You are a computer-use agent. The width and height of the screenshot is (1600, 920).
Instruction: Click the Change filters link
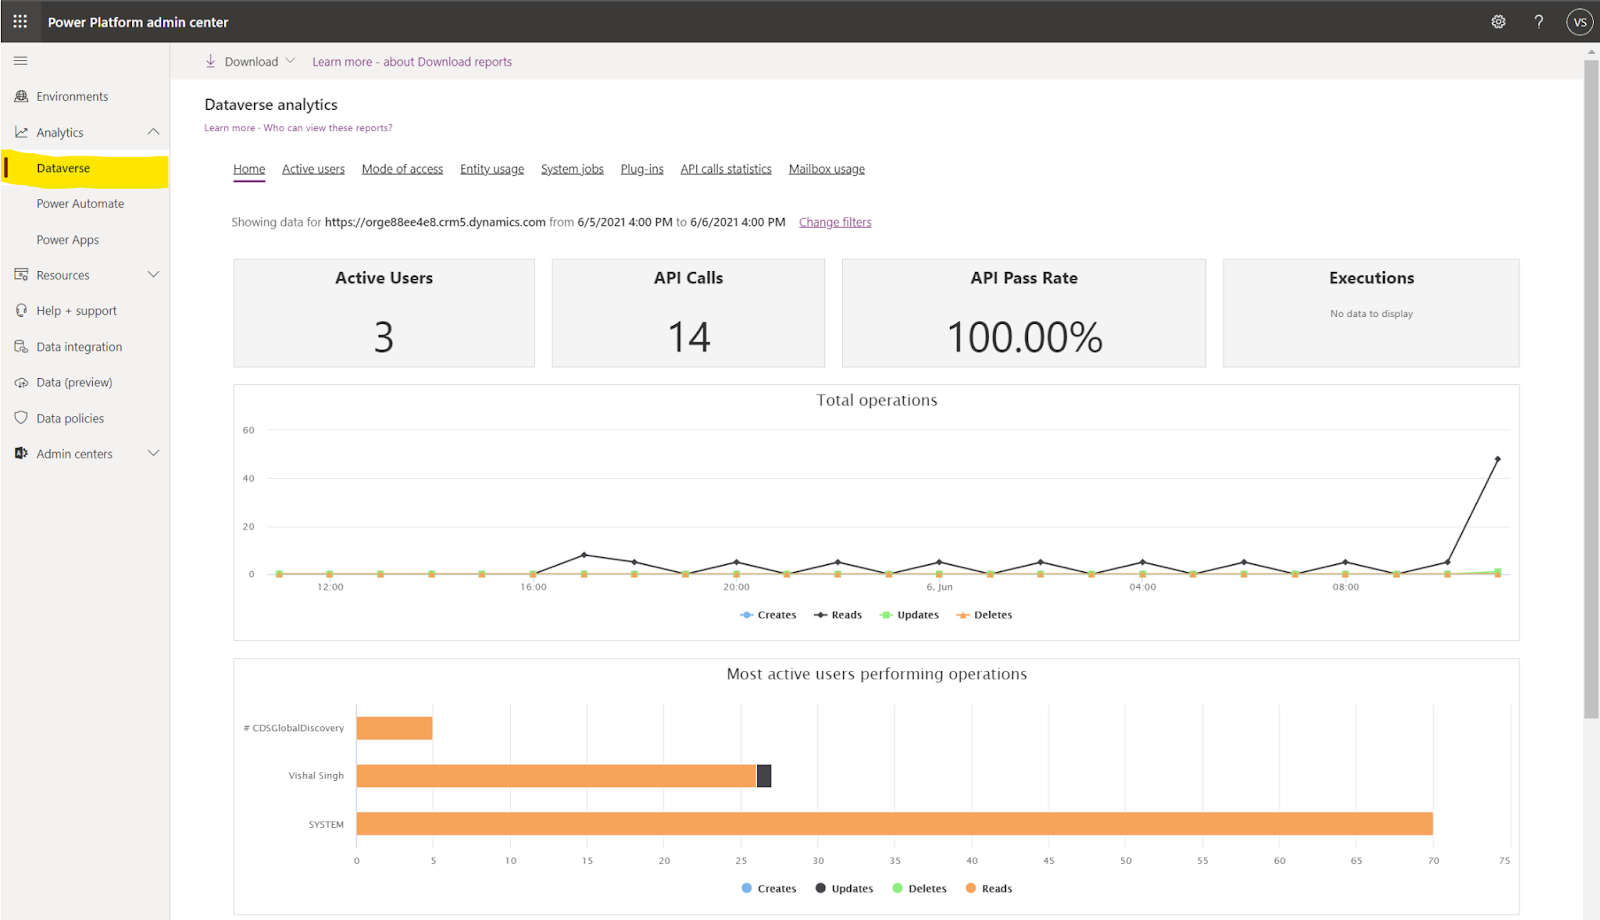[835, 222]
